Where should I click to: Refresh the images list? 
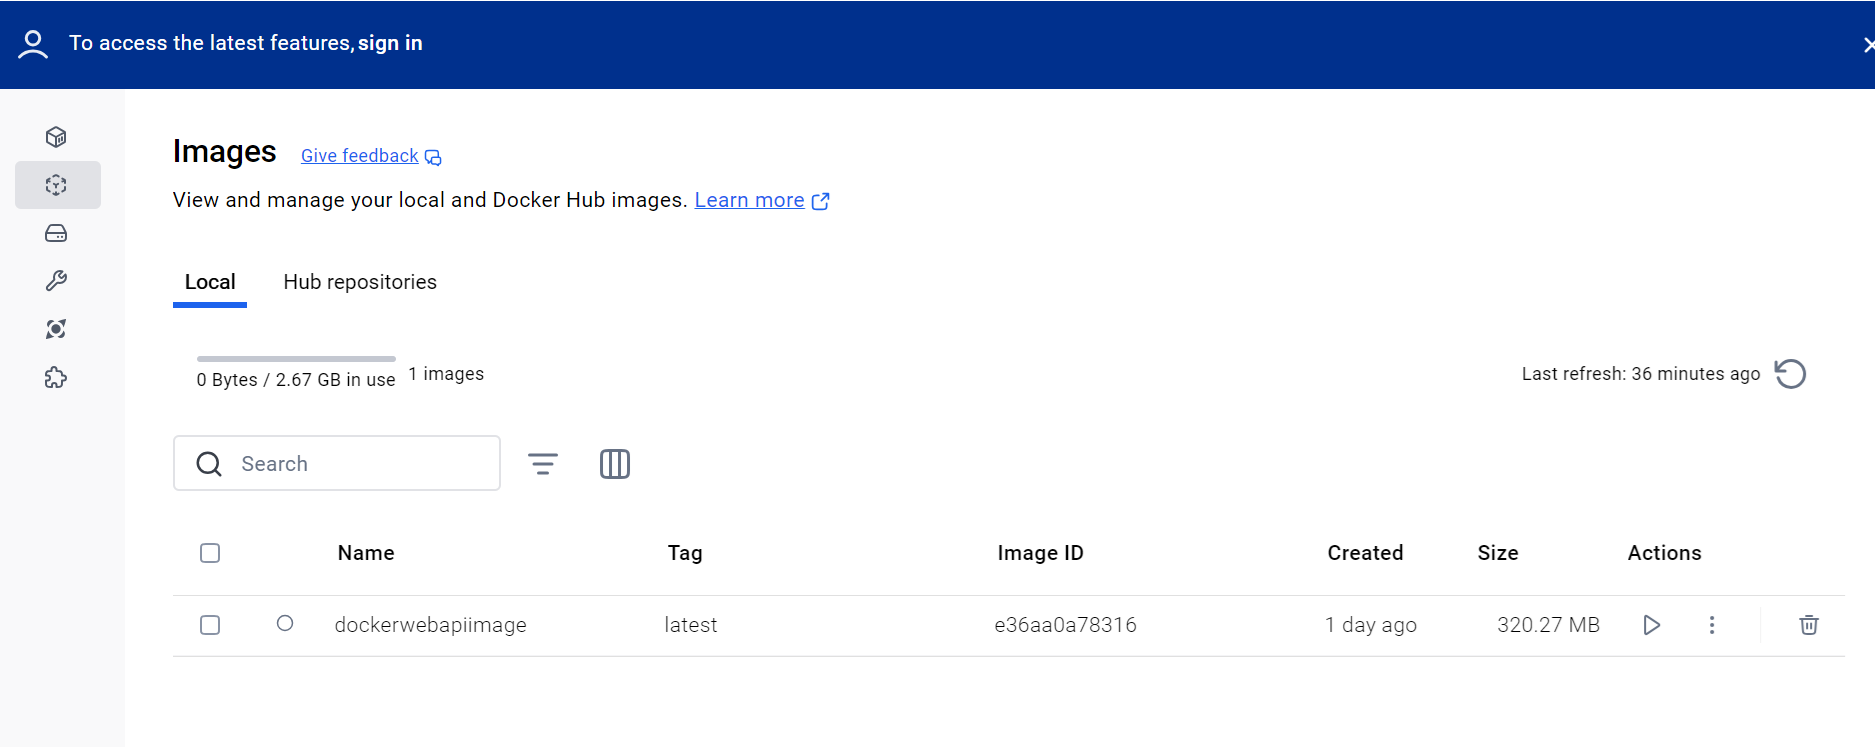click(x=1790, y=374)
